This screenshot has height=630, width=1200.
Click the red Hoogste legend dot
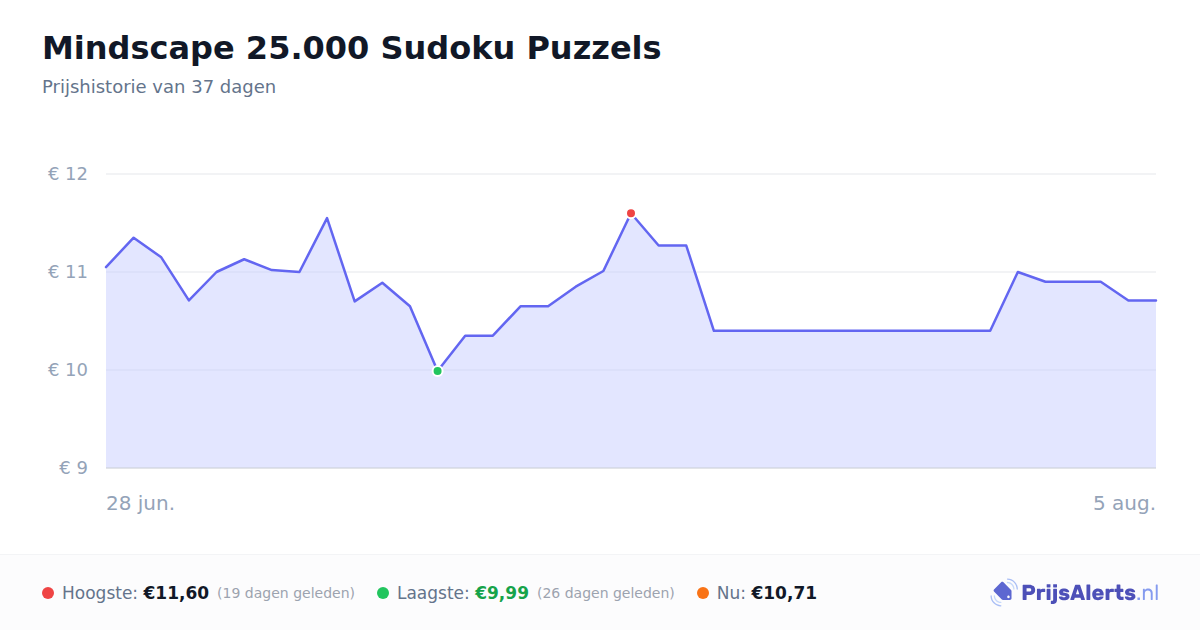[x=48, y=593]
